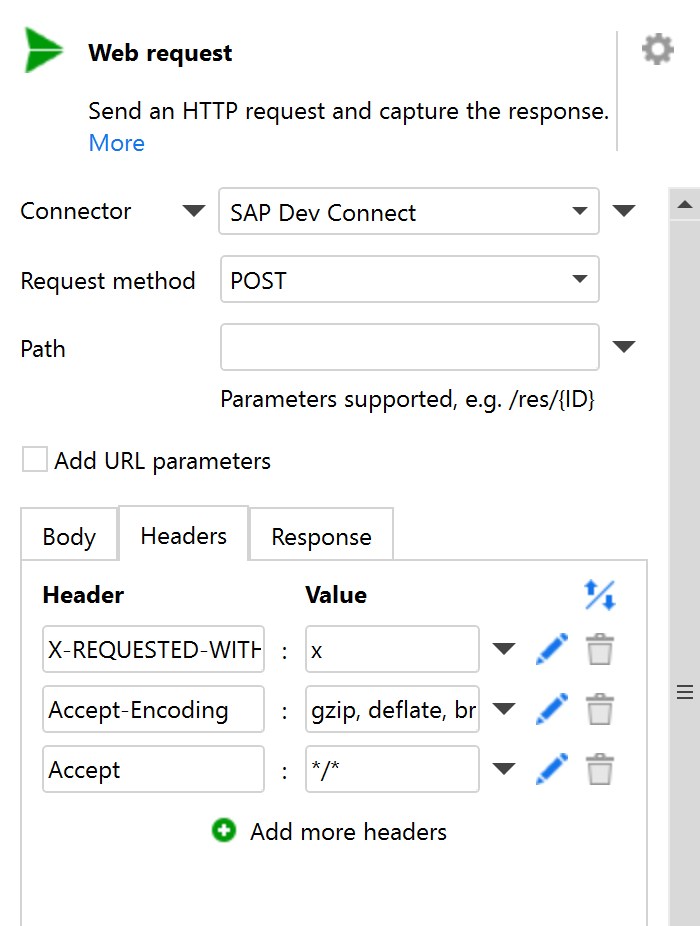The image size is (700, 926).
Task: Click the Parameters supported hint text
Action: point(407,399)
